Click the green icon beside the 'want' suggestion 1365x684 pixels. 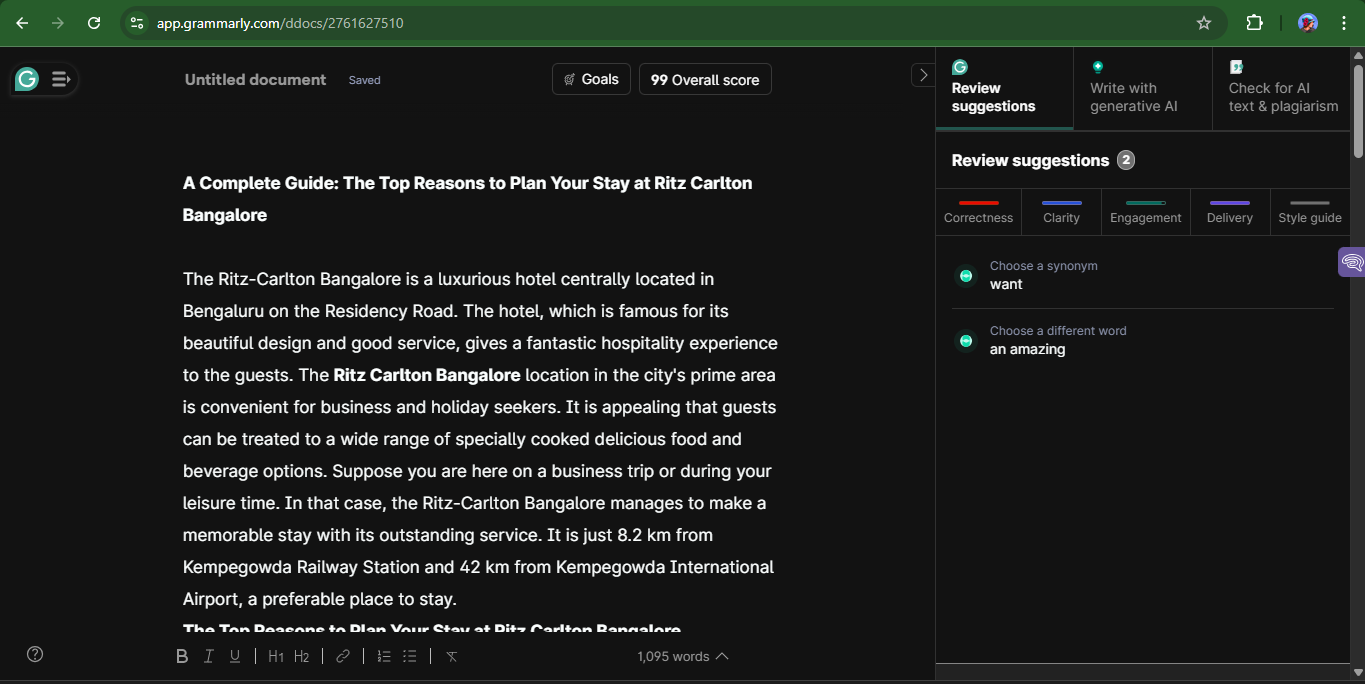click(x=966, y=276)
